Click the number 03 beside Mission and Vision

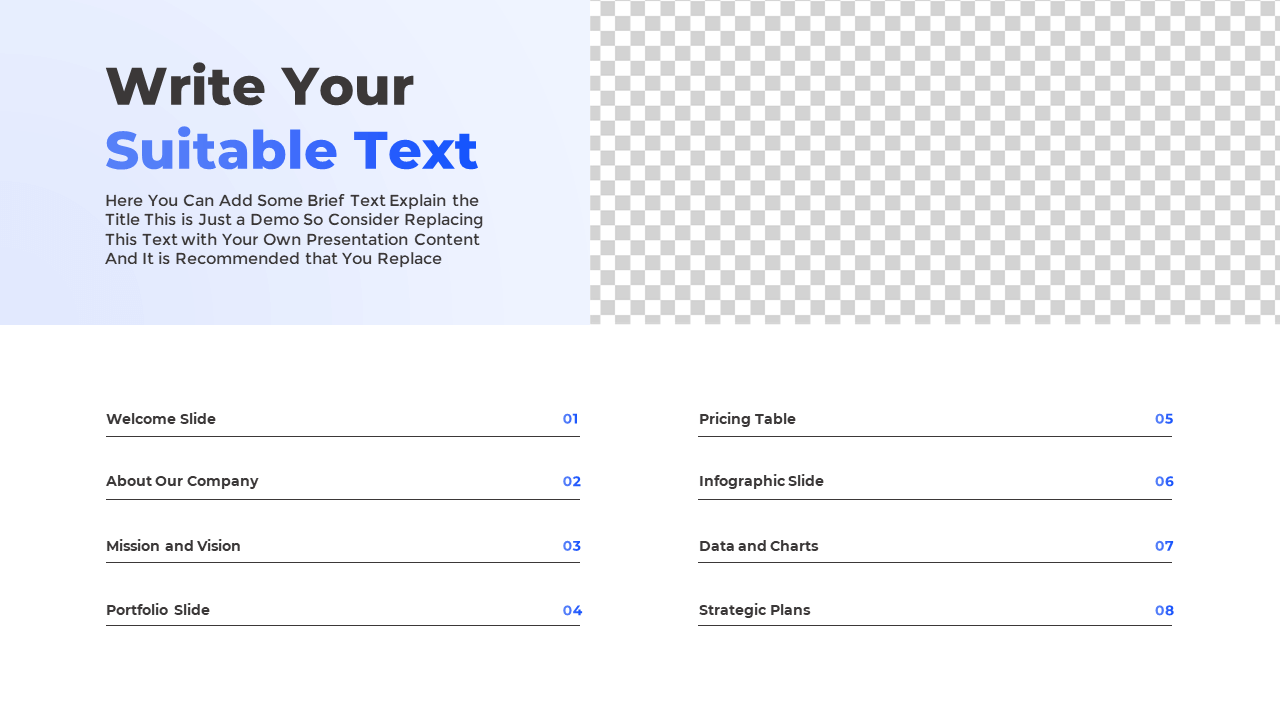point(571,546)
